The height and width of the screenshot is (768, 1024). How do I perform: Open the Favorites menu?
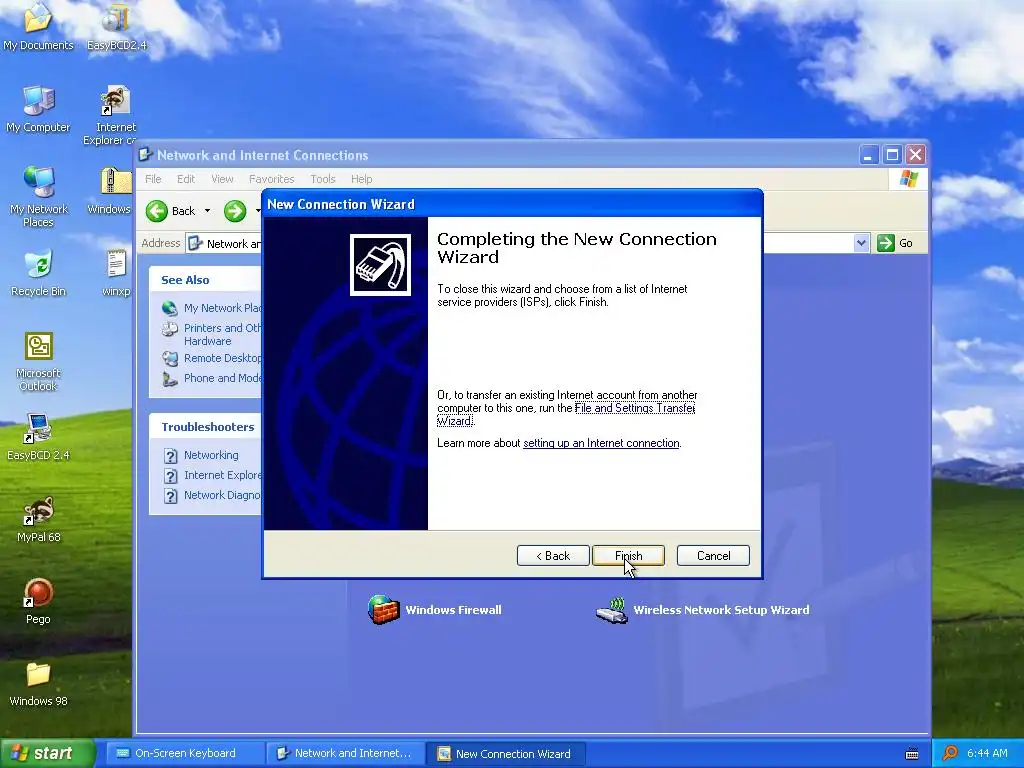click(271, 179)
